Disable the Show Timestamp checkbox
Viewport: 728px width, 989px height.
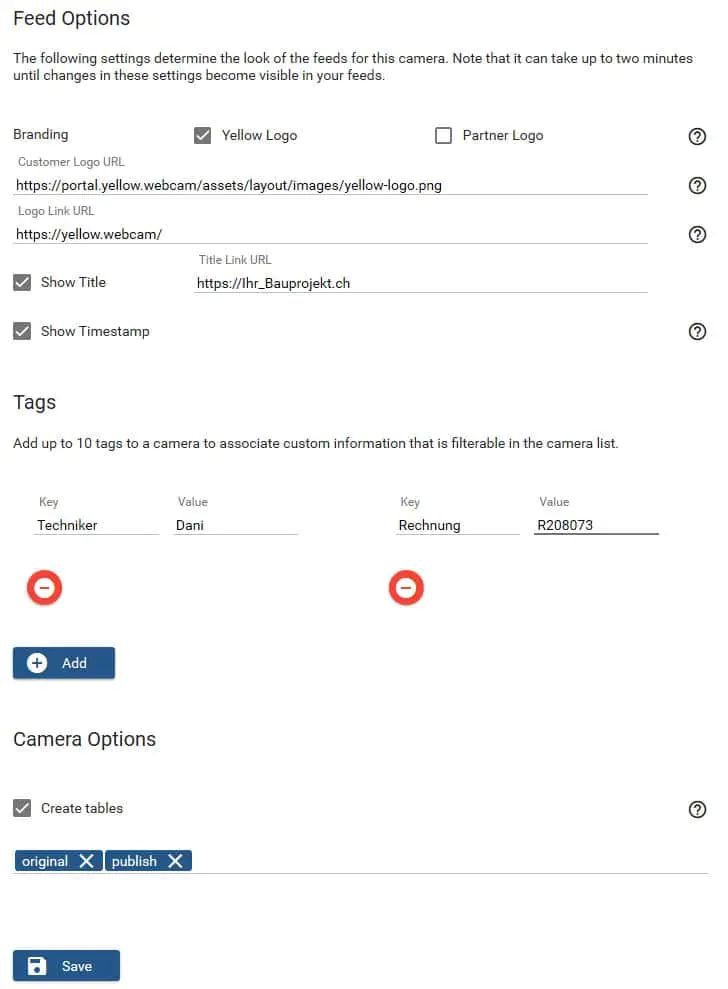[x=22, y=331]
